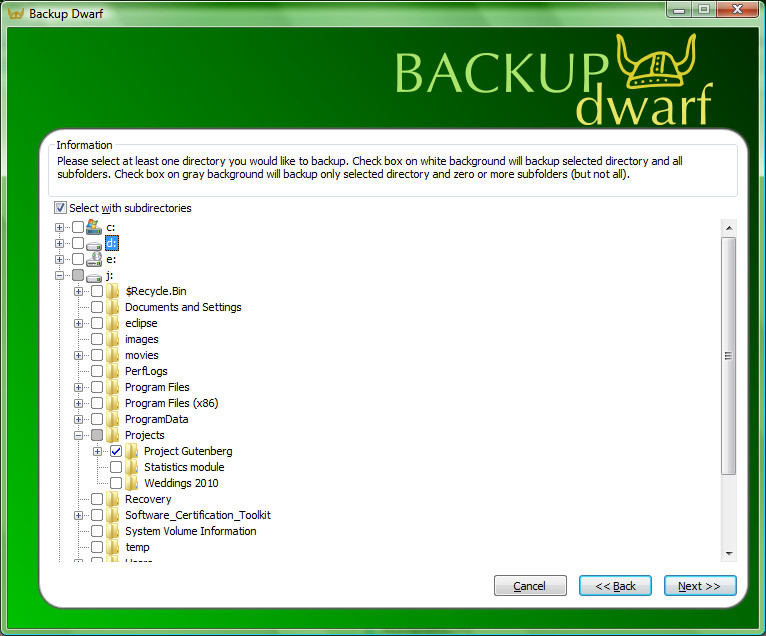Click the Backup Dwarf title bar helmet icon
Viewport: 766px width, 636px height.
(x=16, y=14)
